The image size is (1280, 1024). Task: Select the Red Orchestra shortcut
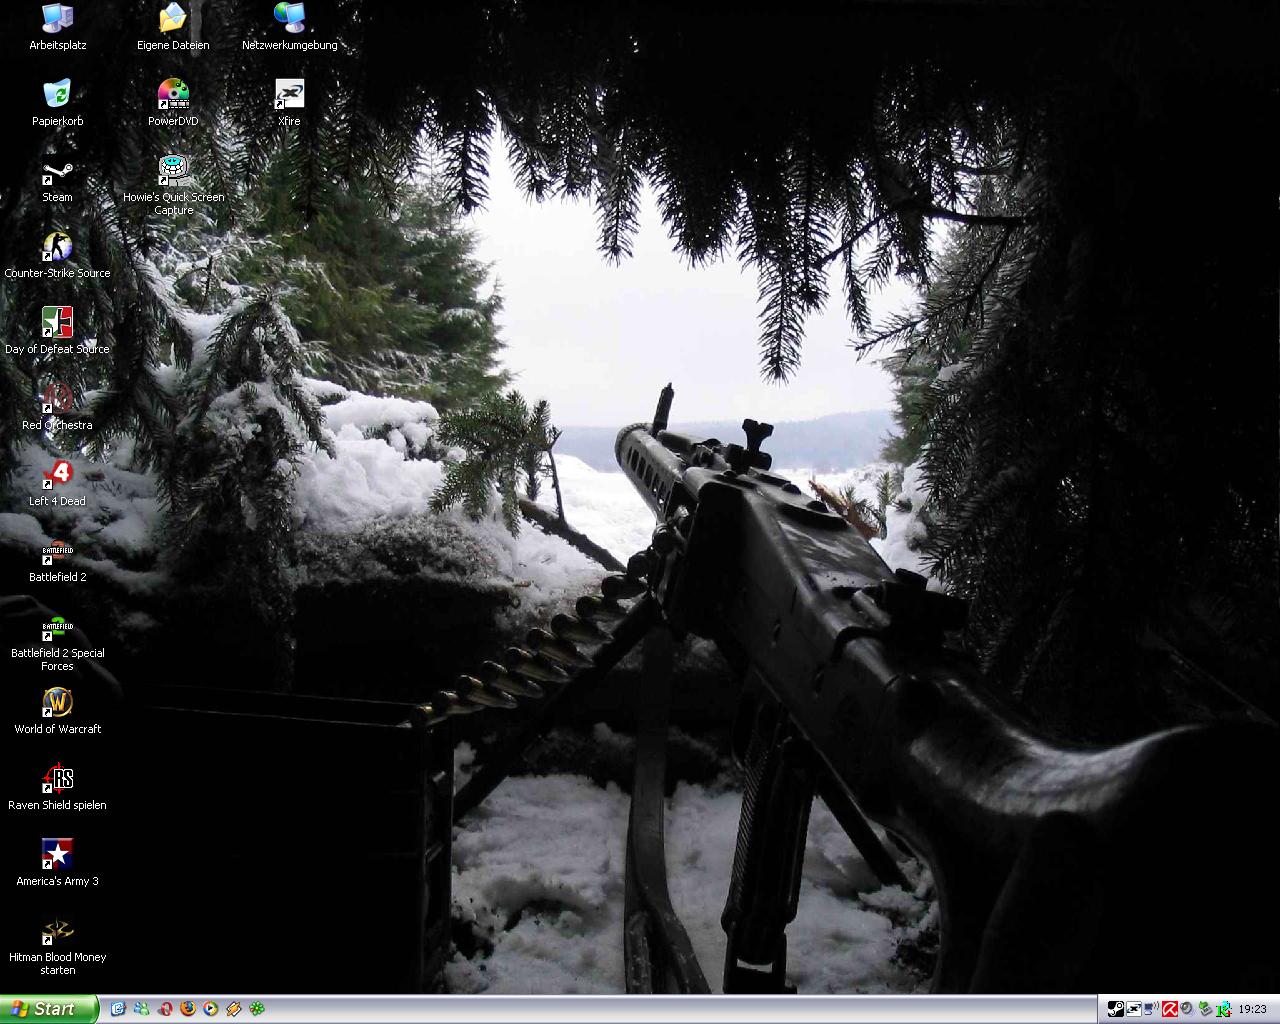pyautogui.click(x=58, y=408)
